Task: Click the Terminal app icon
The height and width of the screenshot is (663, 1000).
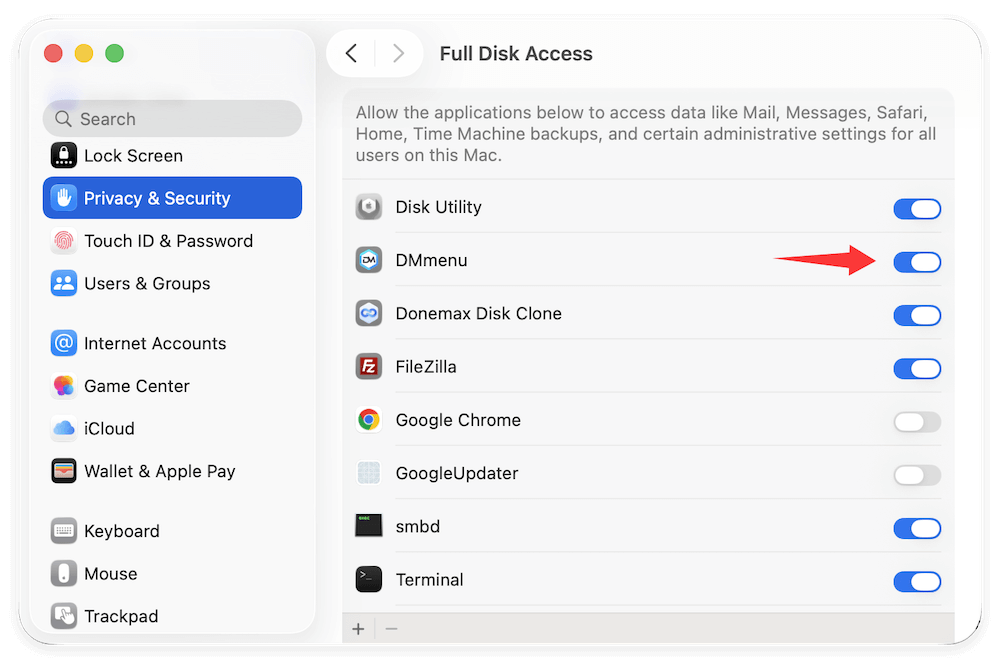Action: pos(368,579)
